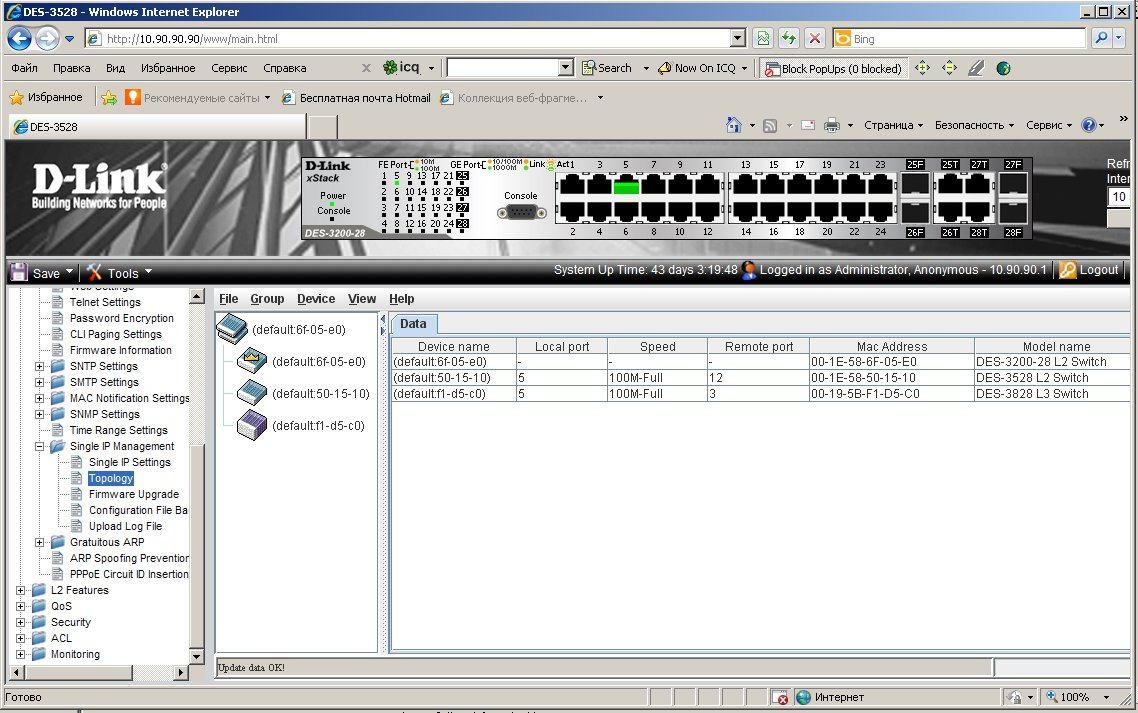
Task: Expand MAC Notification Settings folder
Action: pos(40,398)
